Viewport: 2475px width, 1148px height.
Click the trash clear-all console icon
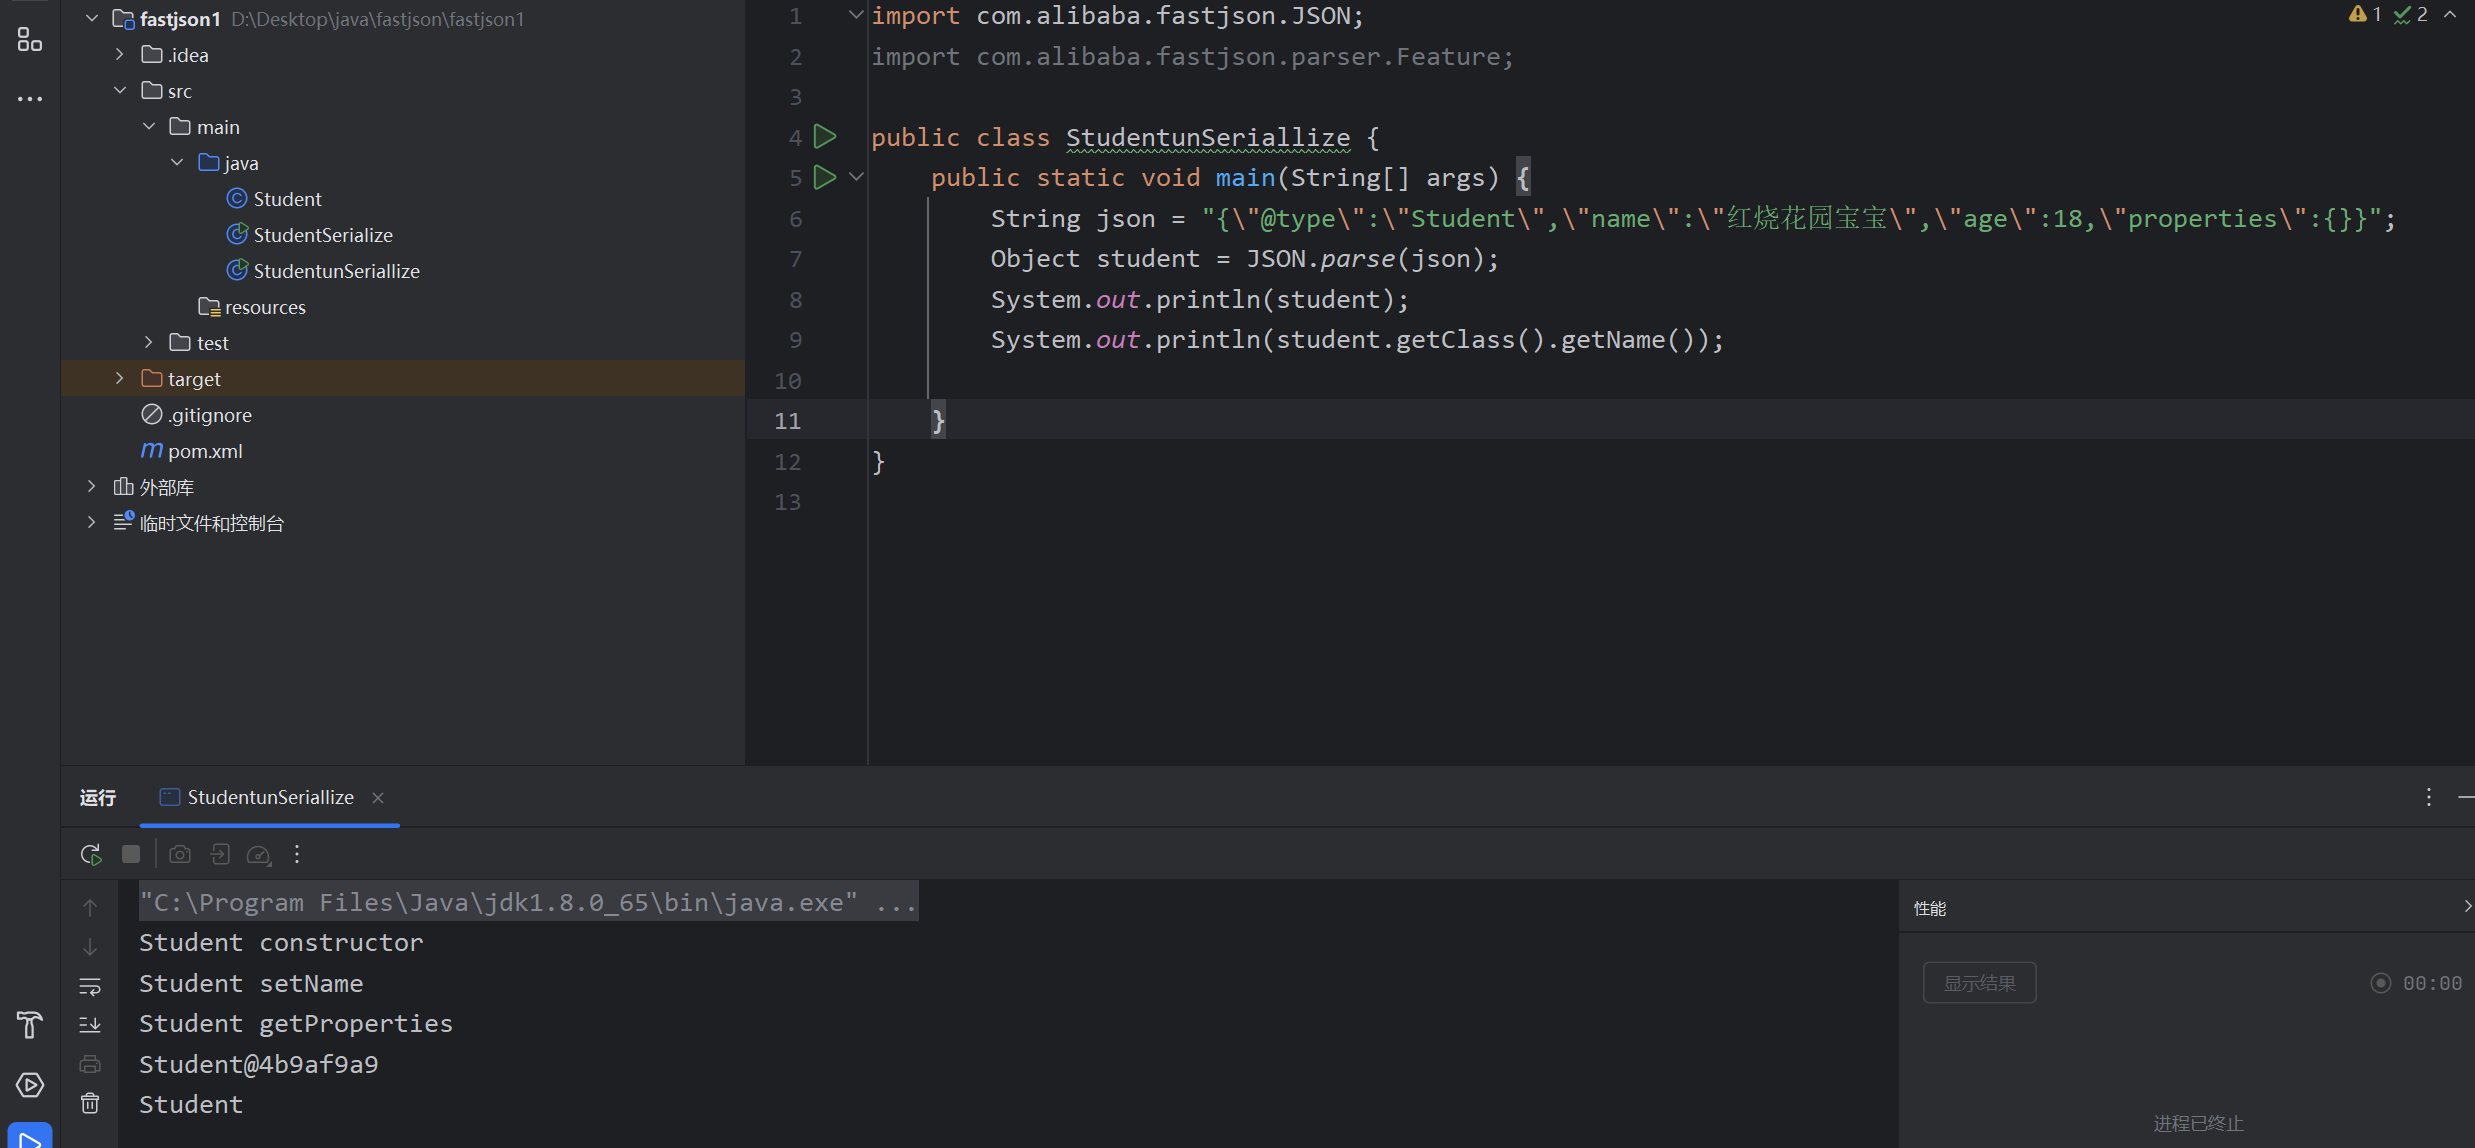(90, 1103)
